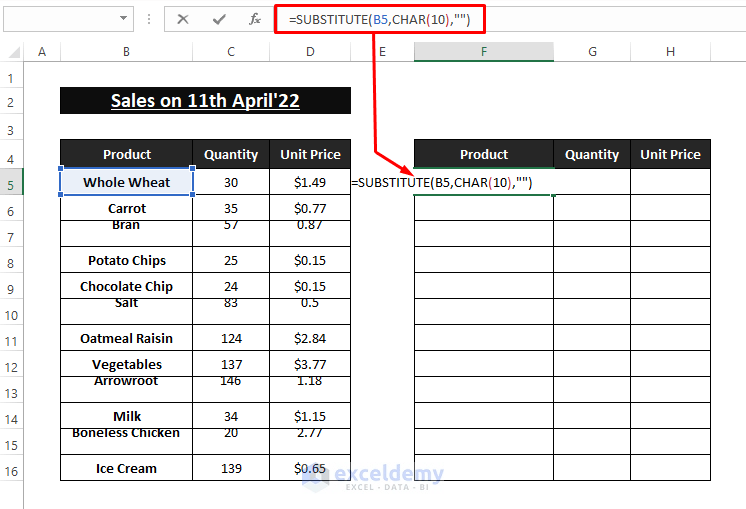Click quantity cell showing 30

231,182
